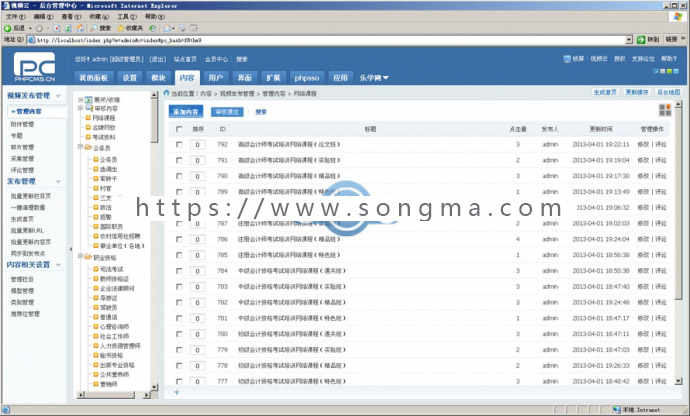Viewport: 690px width, 416px height.
Task: Check the checkbox for row ID 779
Action: [179, 350]
